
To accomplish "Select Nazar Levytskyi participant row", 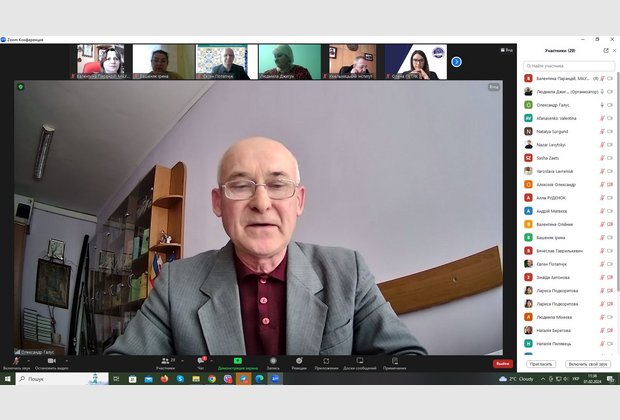I will [569, 145].
